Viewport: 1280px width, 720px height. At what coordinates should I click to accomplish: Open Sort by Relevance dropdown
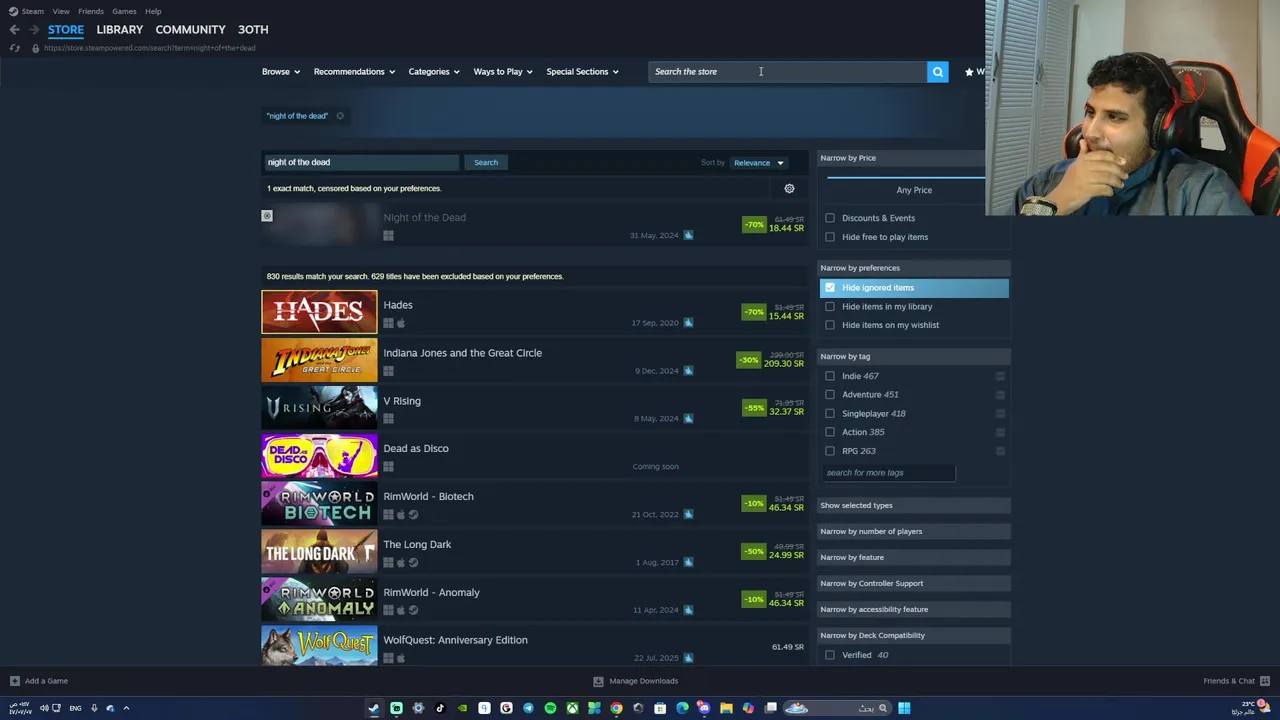pyautogui.click(x=759, y=163)
